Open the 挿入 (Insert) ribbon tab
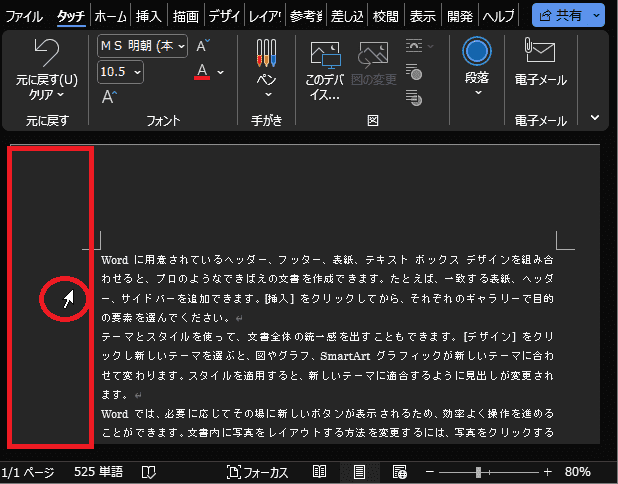 click(148, 16)
